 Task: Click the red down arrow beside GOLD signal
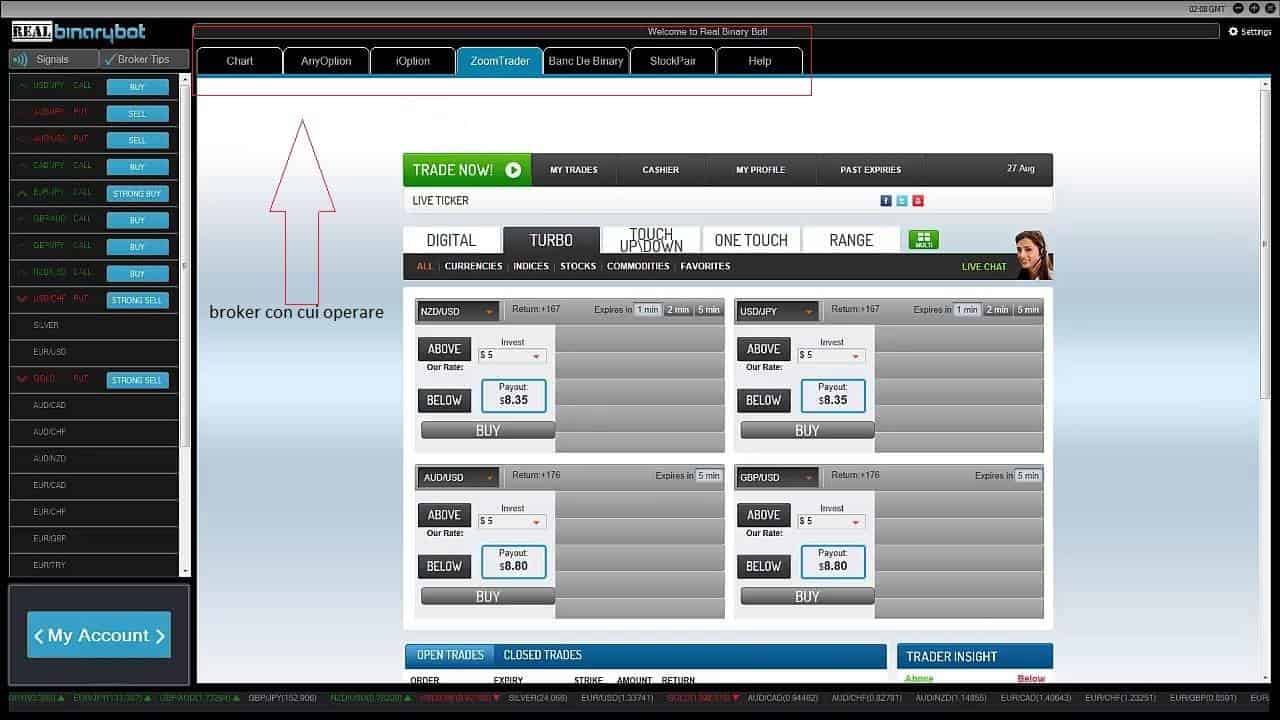[x=23, y=379]
